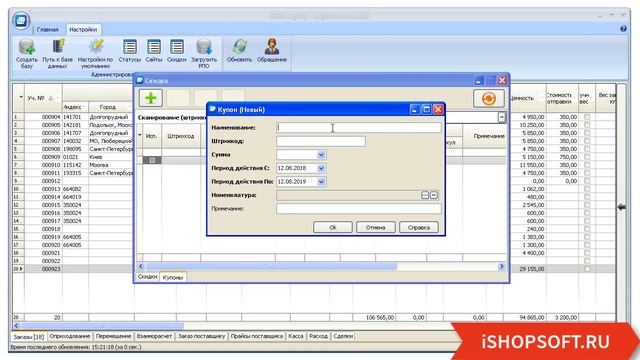Toggle checkbox in row with 2 545,00
The height and width of the screenshot is (360, 640).
click(x=587, y=205)
